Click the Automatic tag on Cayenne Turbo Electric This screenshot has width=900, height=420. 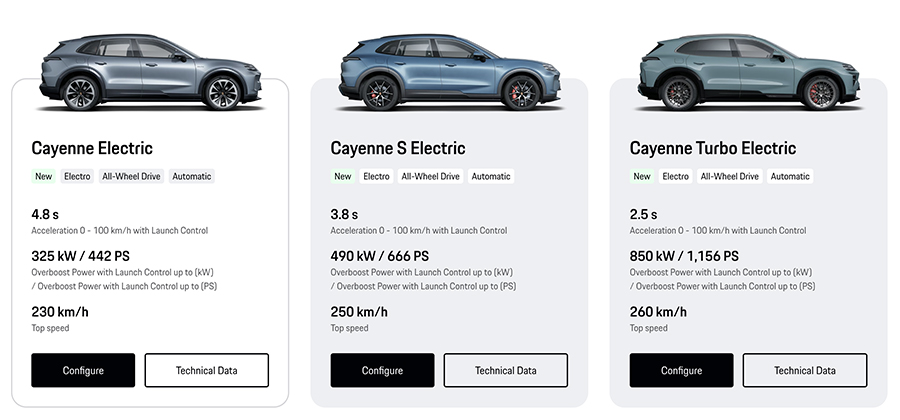coord(790,177)
